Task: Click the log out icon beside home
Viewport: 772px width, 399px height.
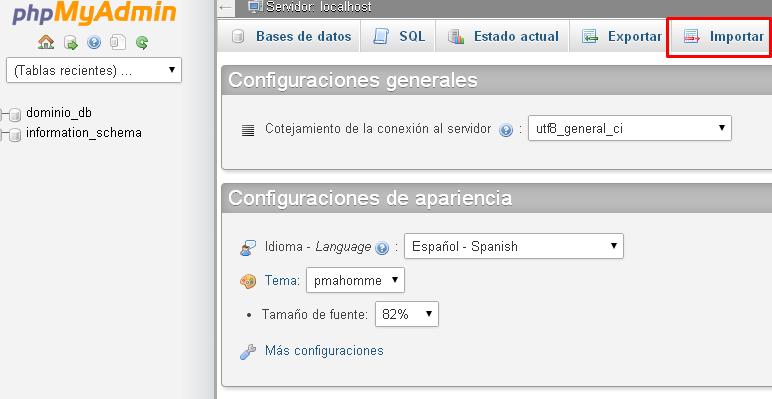Action: (x=70, y=43)
